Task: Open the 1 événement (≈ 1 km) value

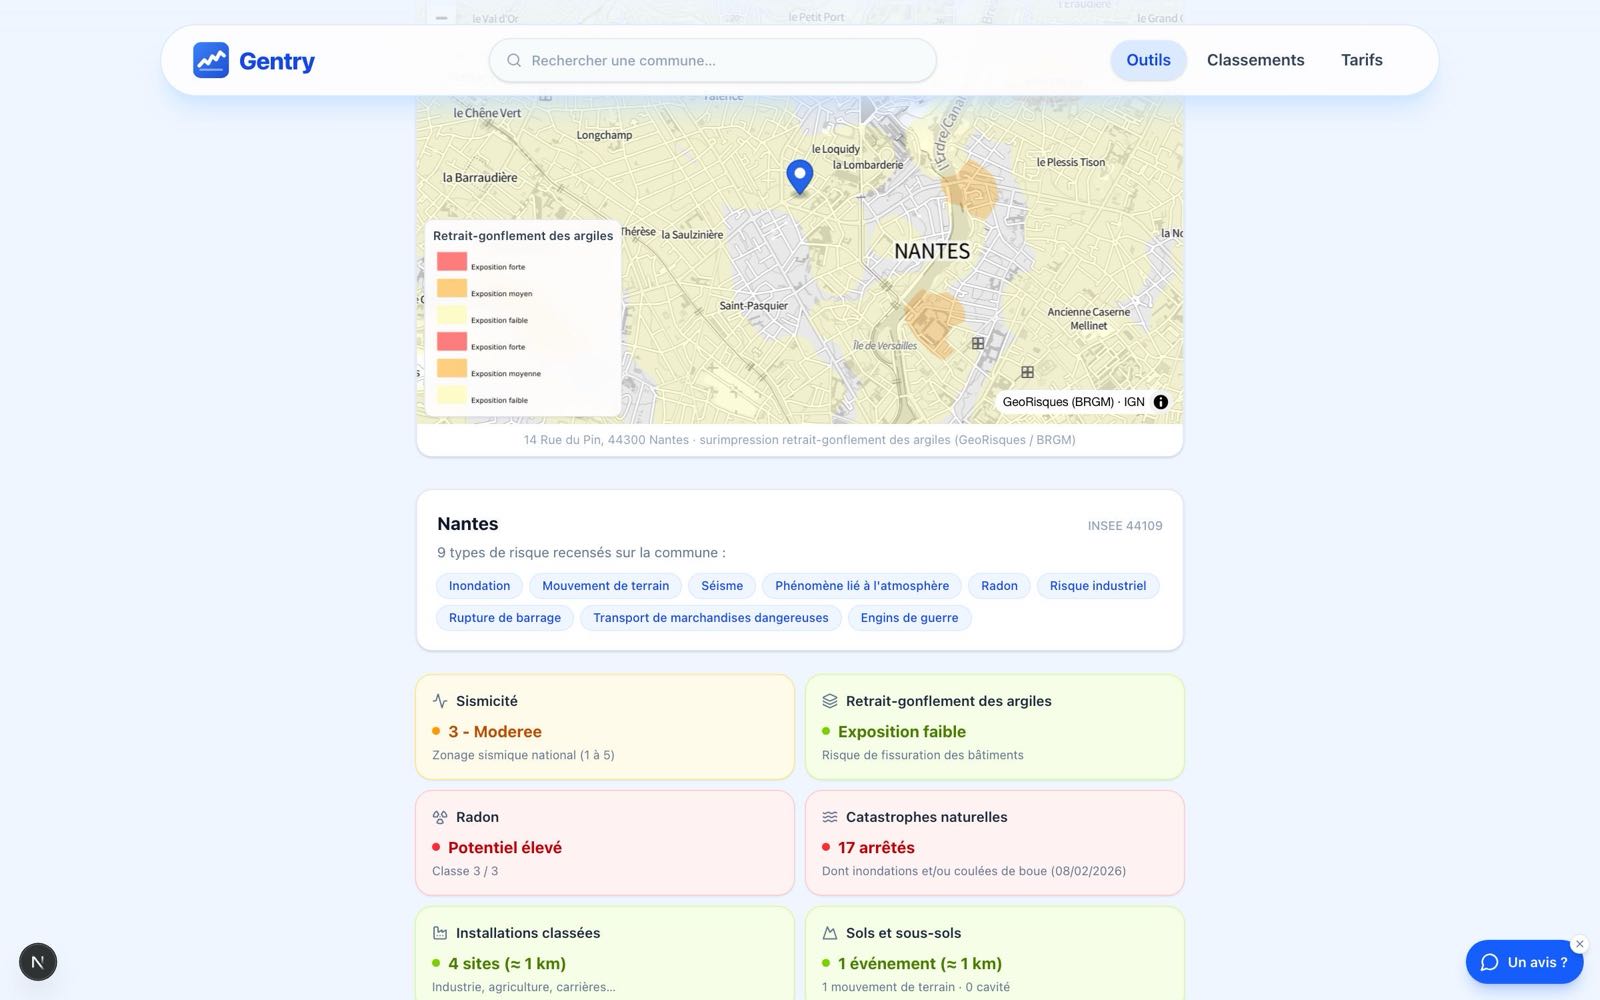Action: [x=920, y=964]
